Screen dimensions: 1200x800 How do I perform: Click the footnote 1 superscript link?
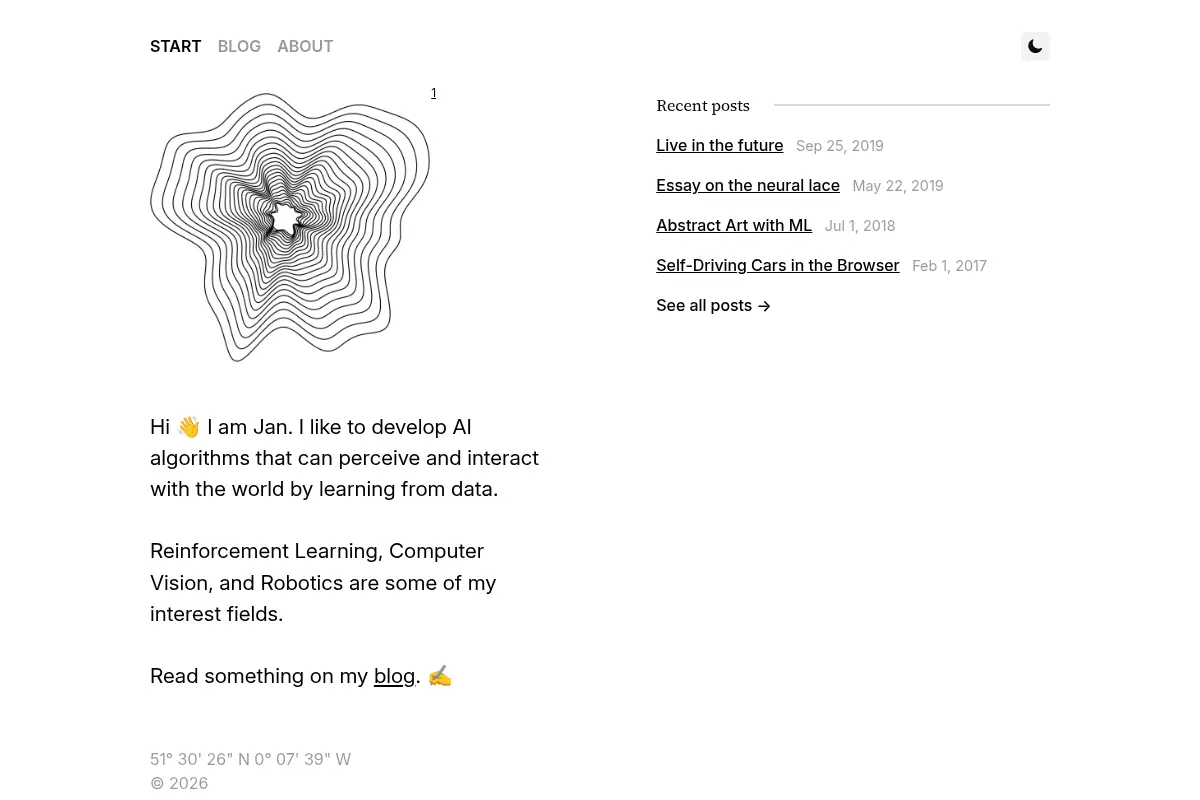tap(434, 93)
